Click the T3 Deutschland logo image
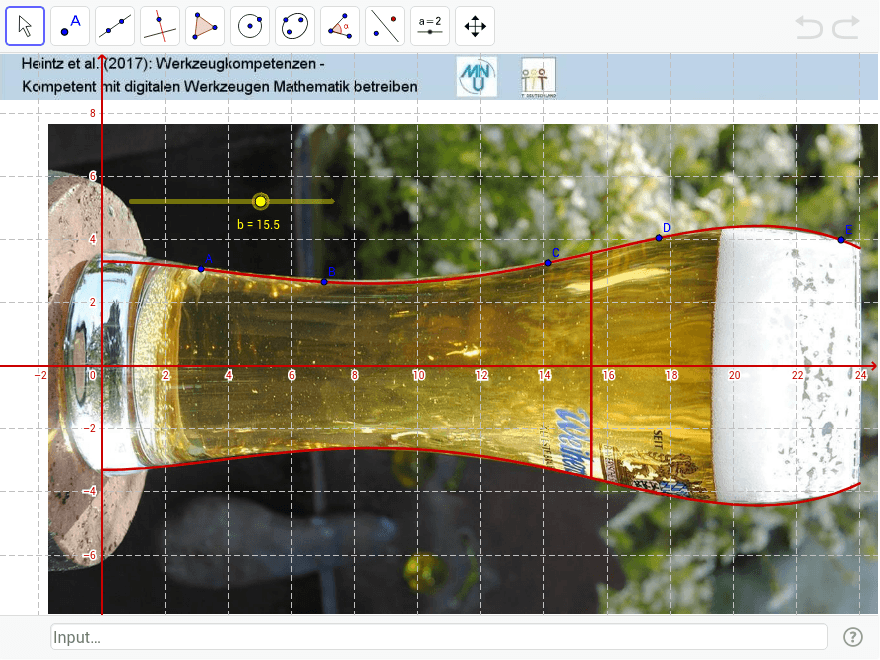Image resolution: width=880 pixels, height=660 pixels. click(x=538, y=77)
